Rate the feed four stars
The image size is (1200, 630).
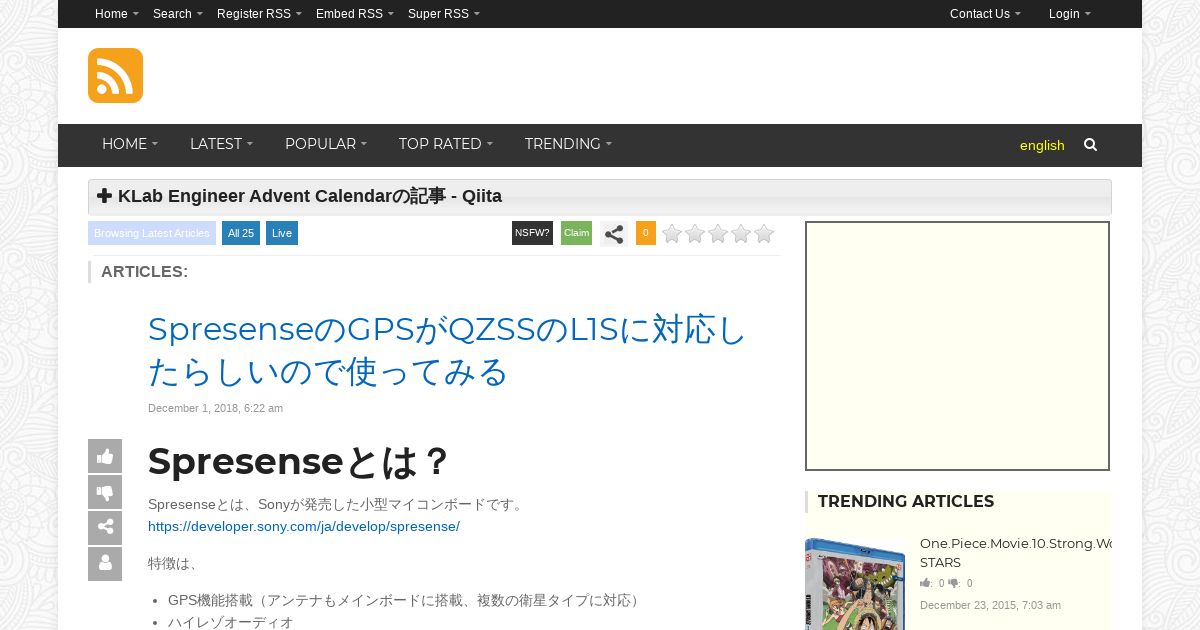(x=741, y=234)
